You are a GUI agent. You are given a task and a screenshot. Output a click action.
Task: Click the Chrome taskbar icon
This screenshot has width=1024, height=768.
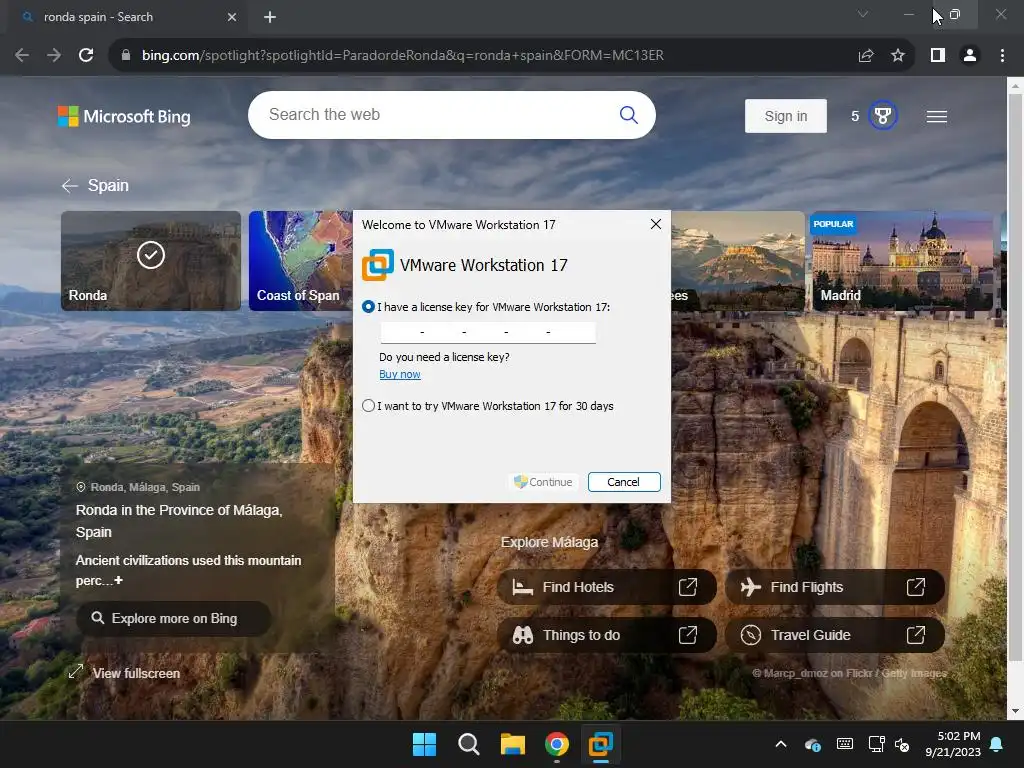pos(556,744)
